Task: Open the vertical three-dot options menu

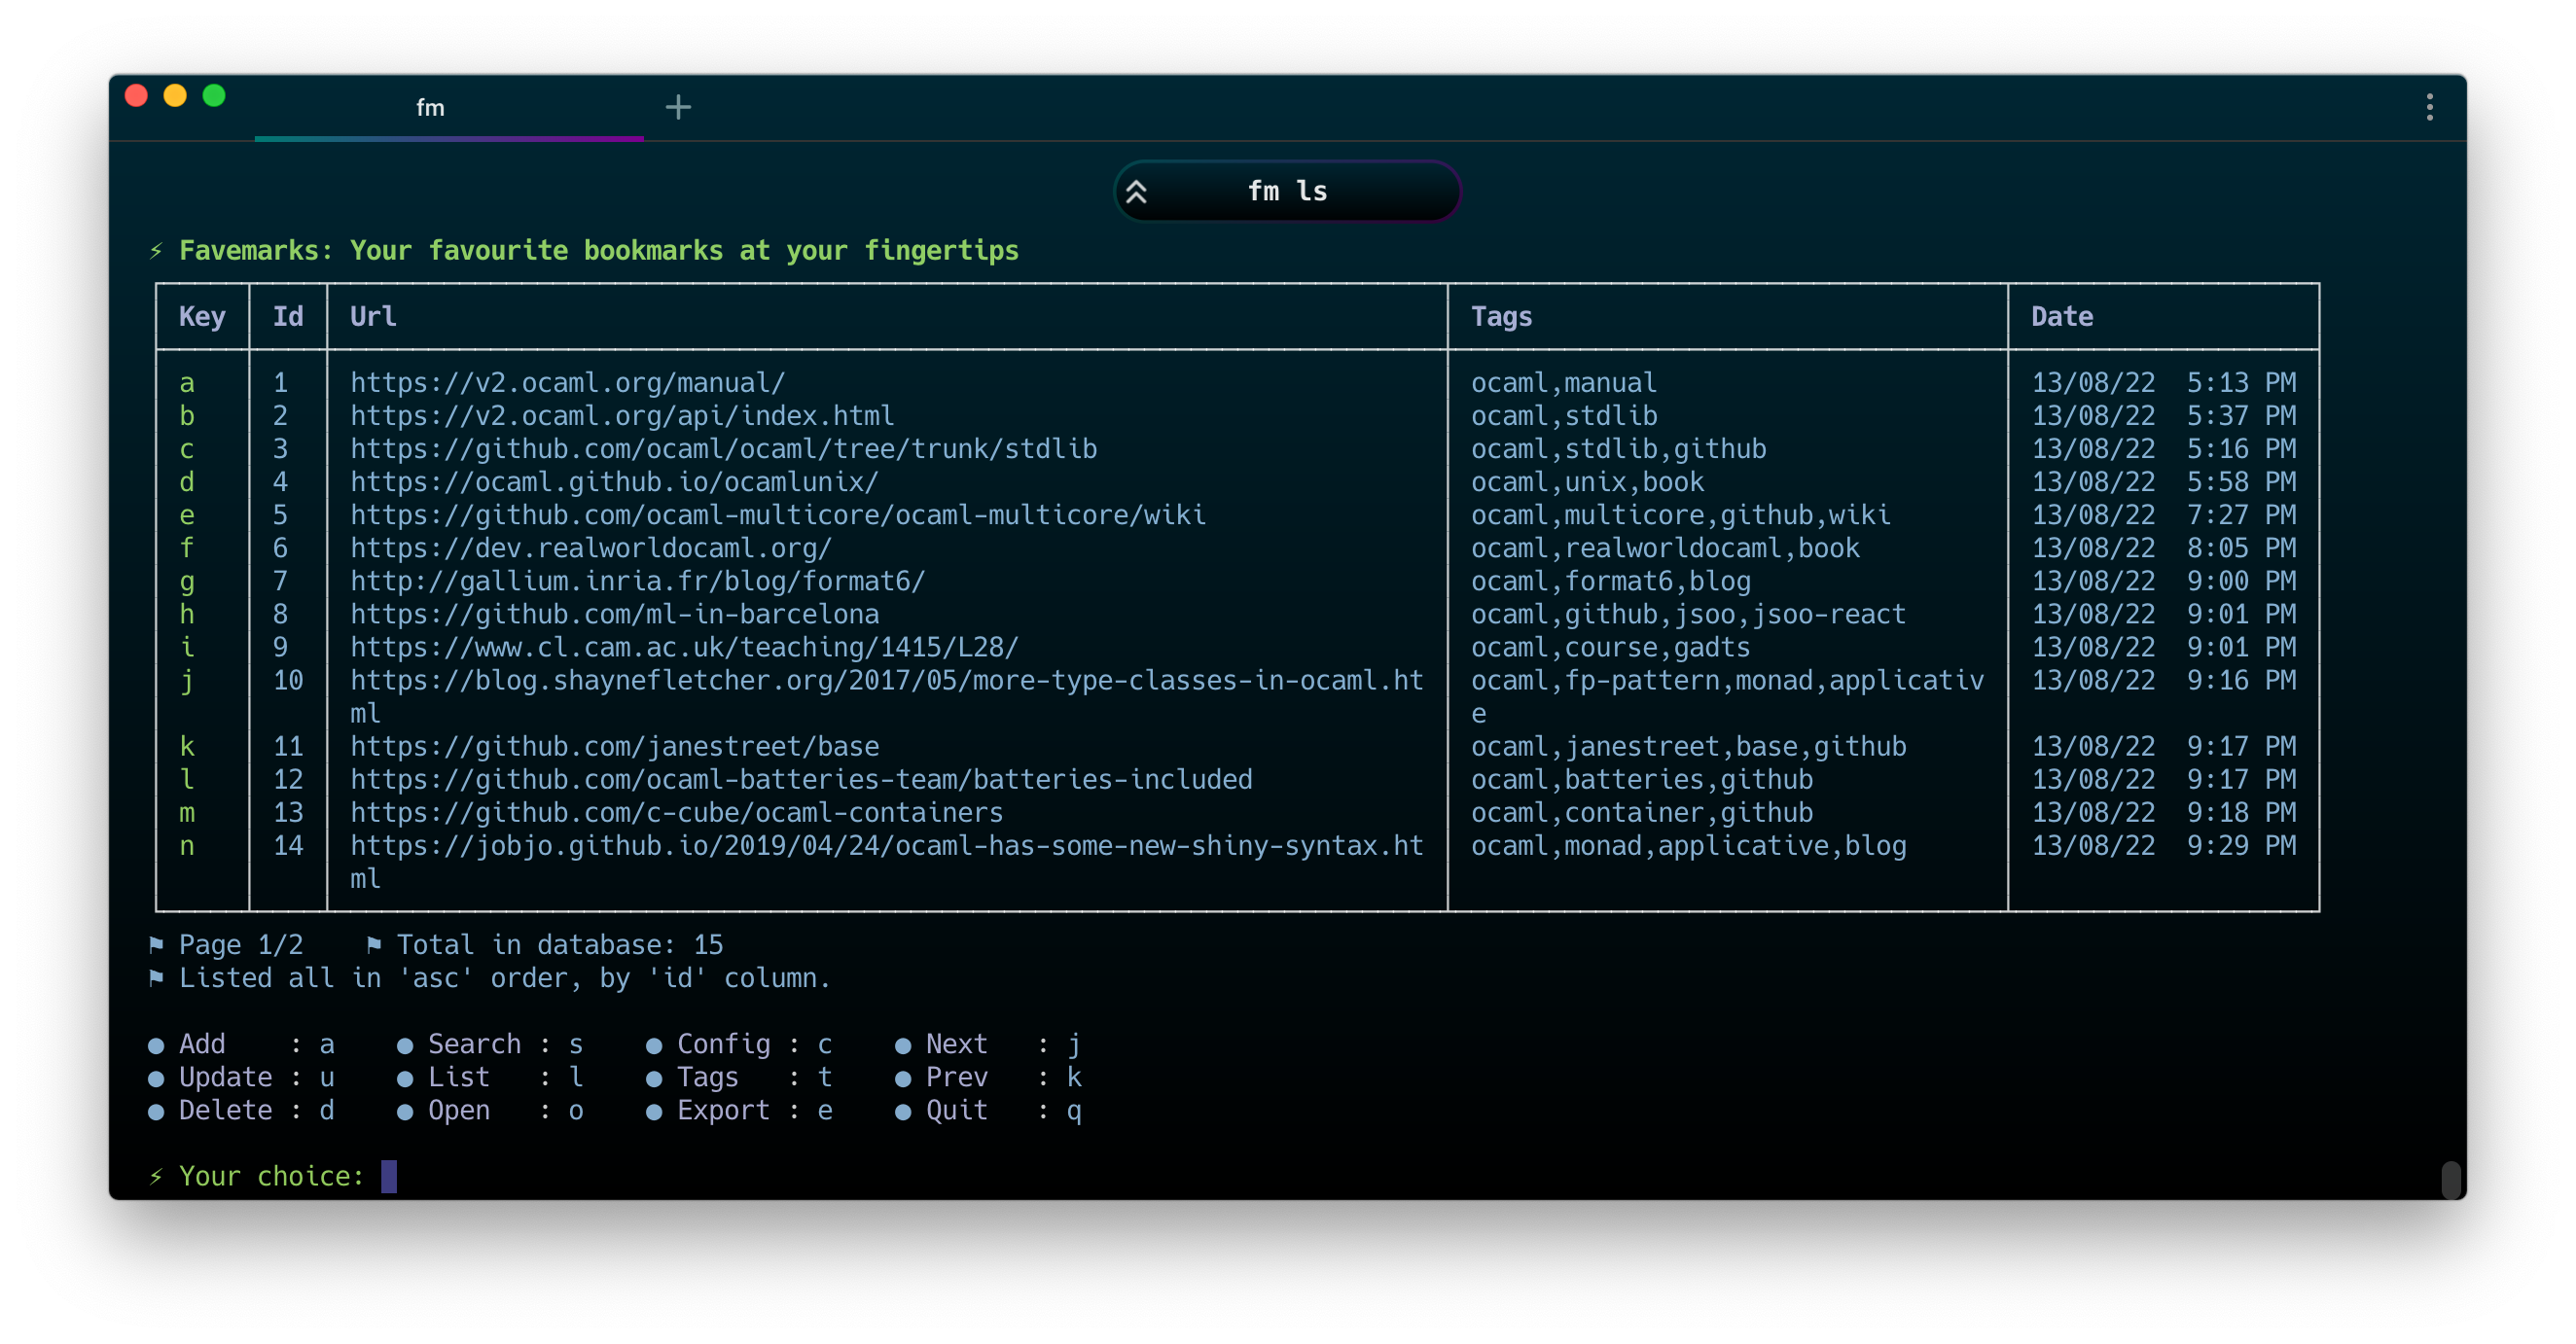Action: pos(2429,107)
